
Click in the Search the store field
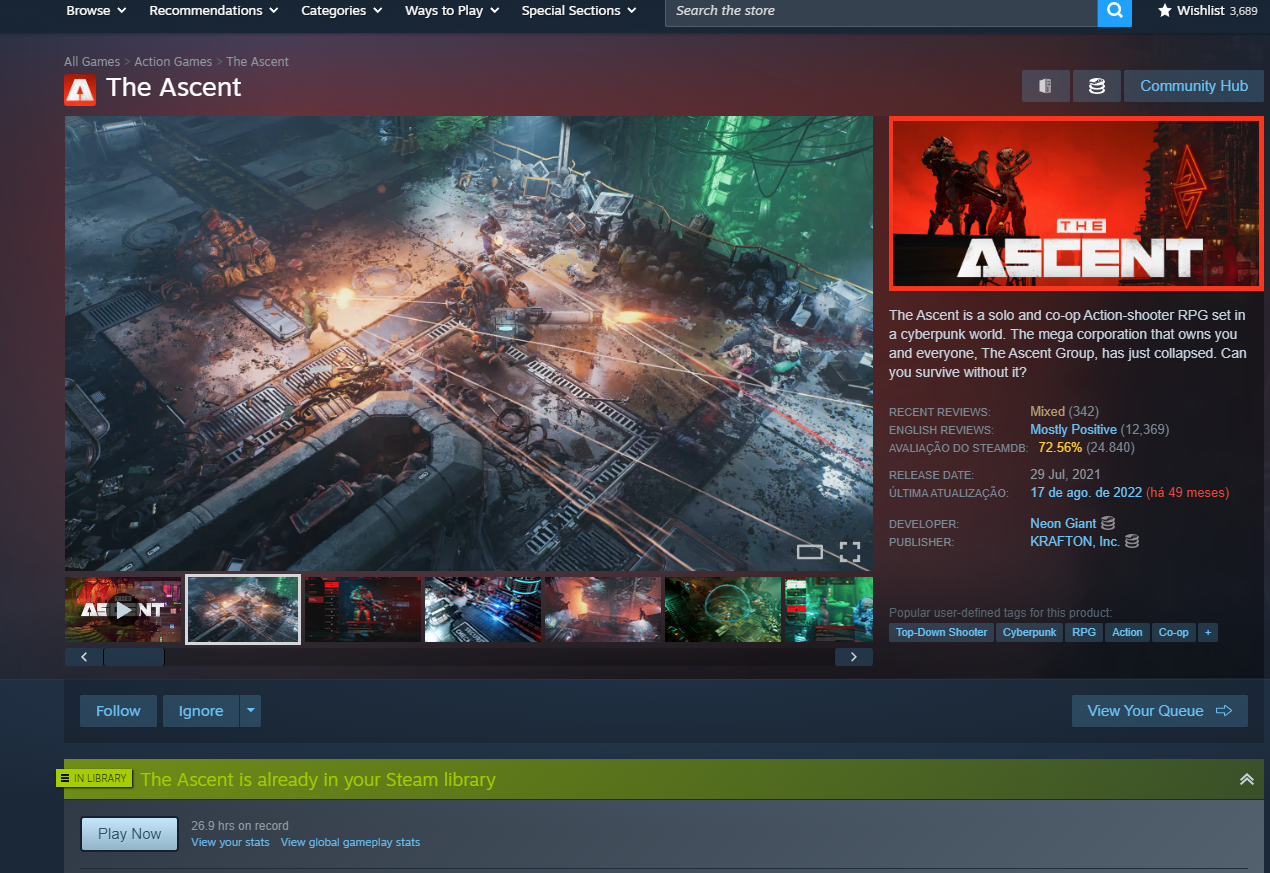881,11
